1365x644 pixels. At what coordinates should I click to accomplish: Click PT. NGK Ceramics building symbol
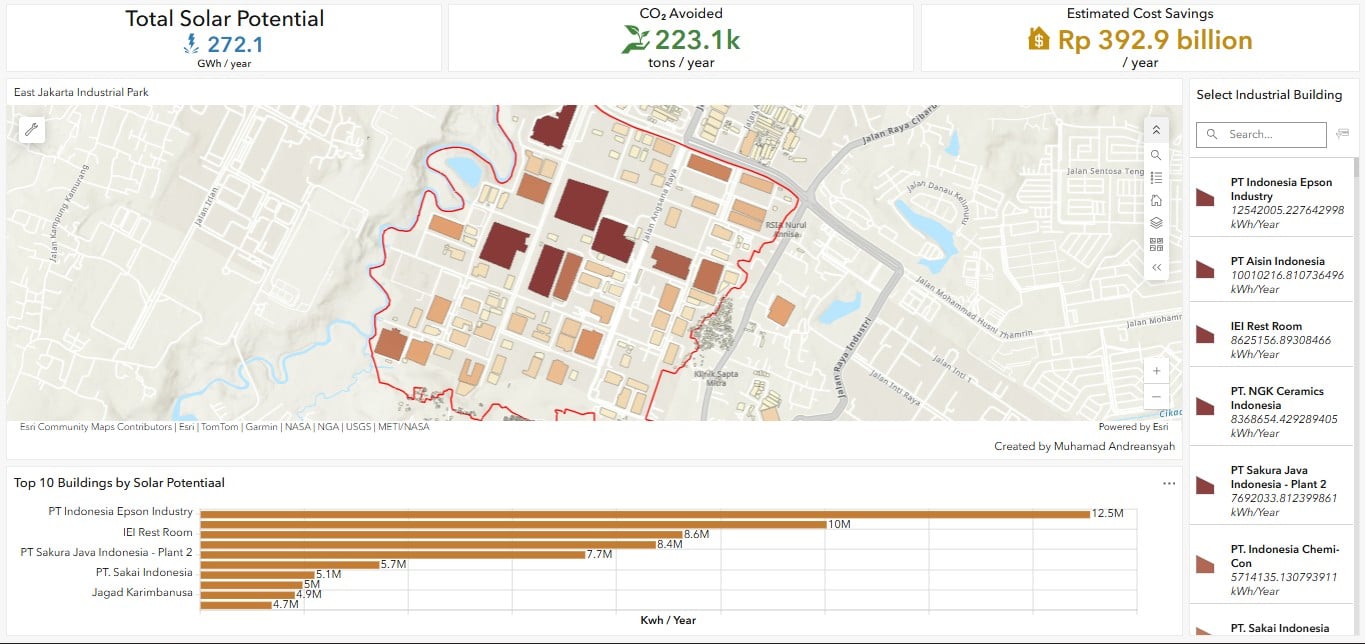(1205, 406)
